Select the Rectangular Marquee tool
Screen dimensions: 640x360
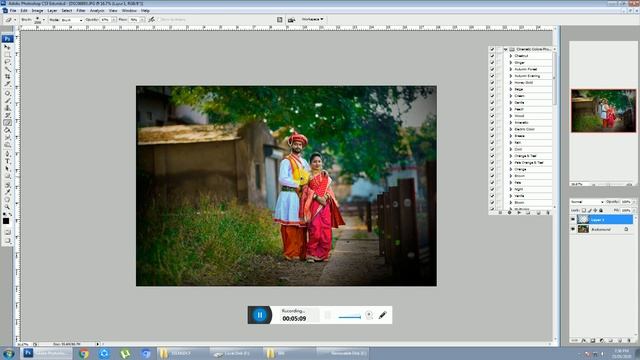[x=7, y=54]
